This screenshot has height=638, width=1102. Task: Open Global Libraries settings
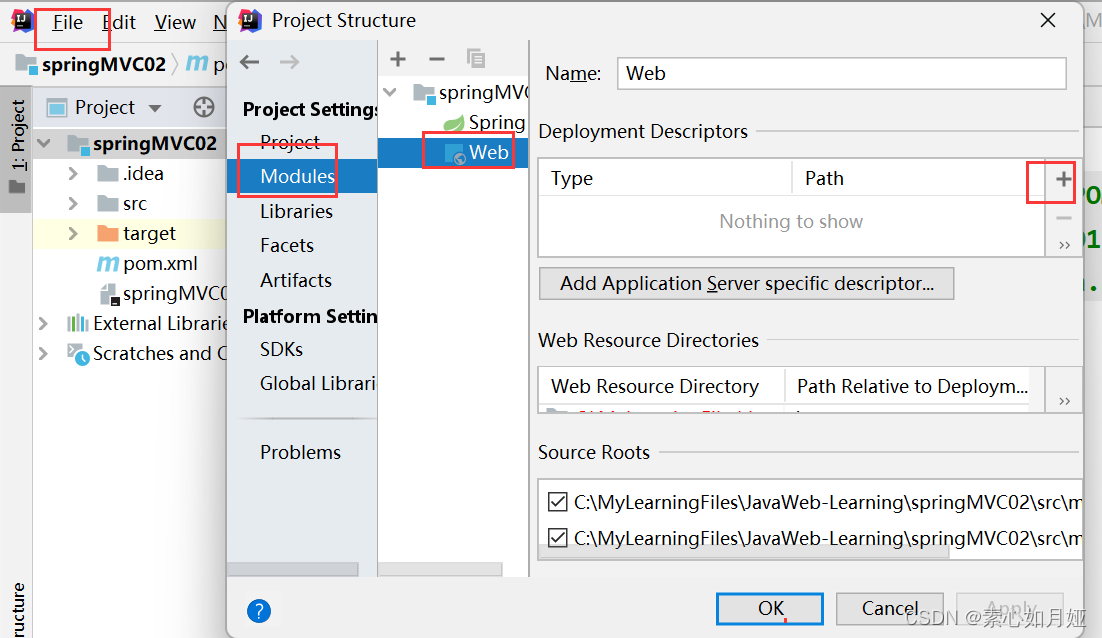click(x=318, y=384)
